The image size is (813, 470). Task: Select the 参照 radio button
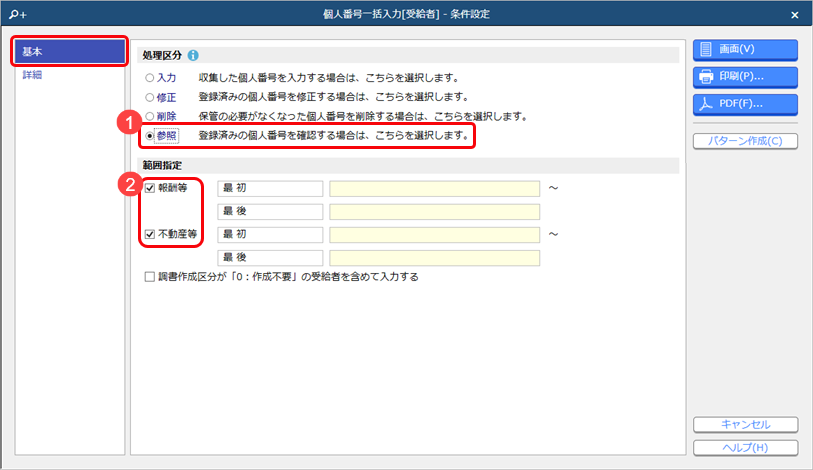coord(150,135)
